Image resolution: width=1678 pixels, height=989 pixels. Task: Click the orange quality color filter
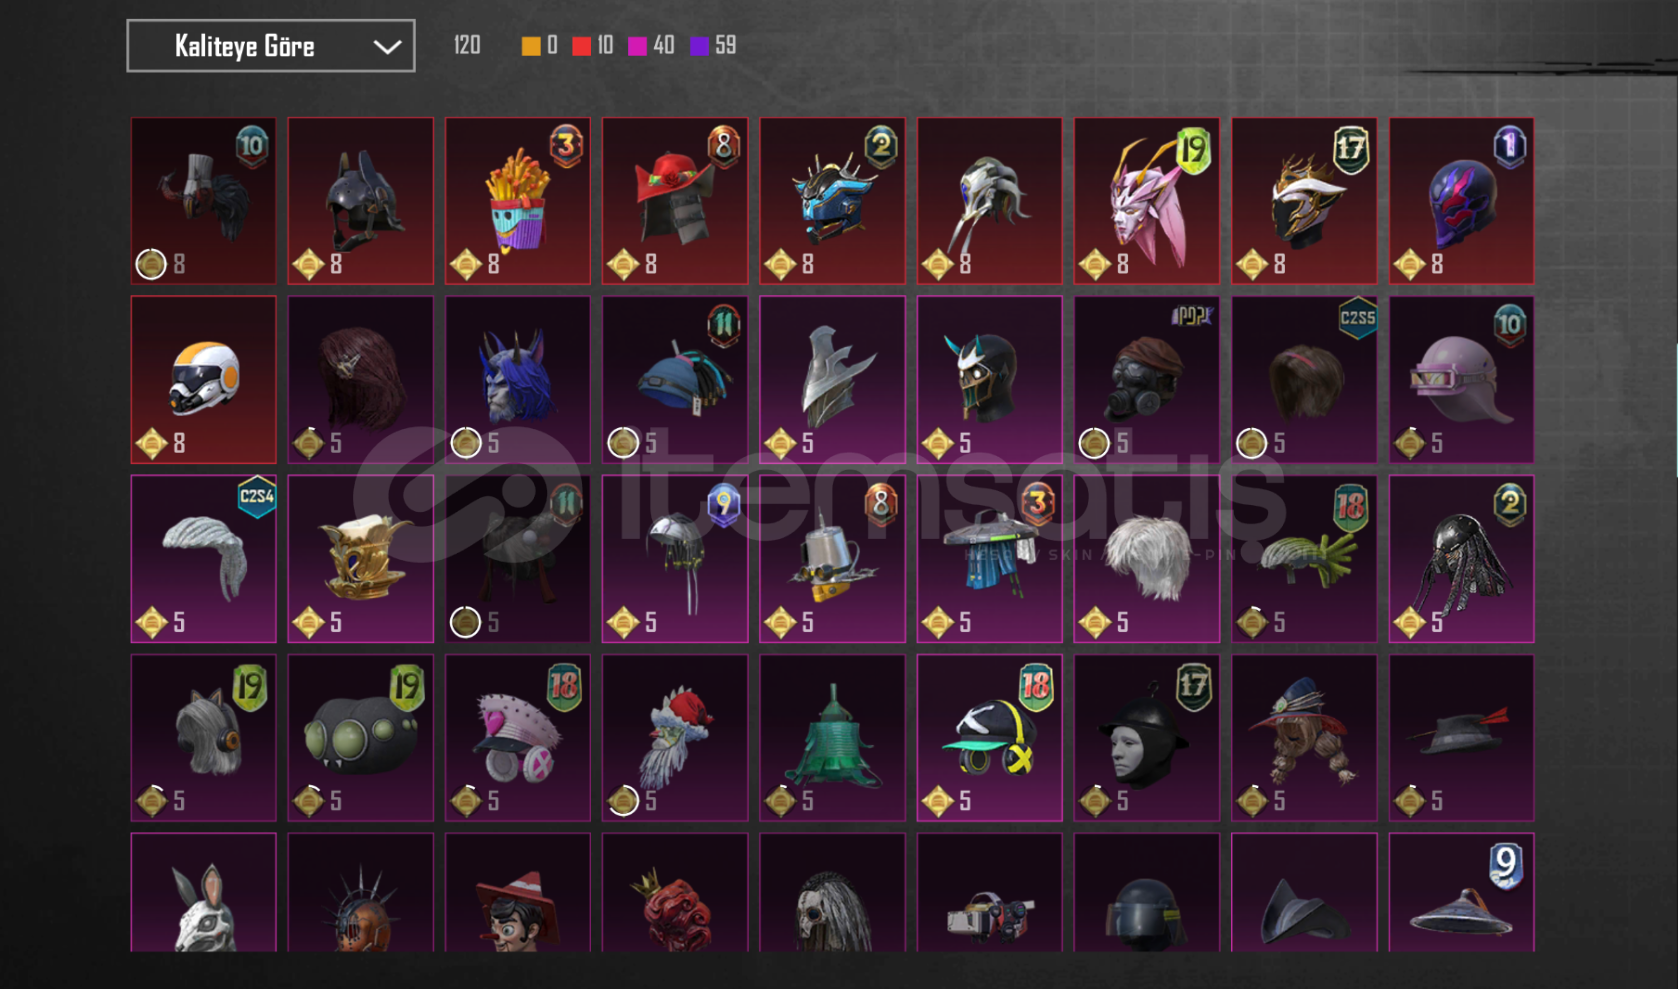click(x=531, y=46)
